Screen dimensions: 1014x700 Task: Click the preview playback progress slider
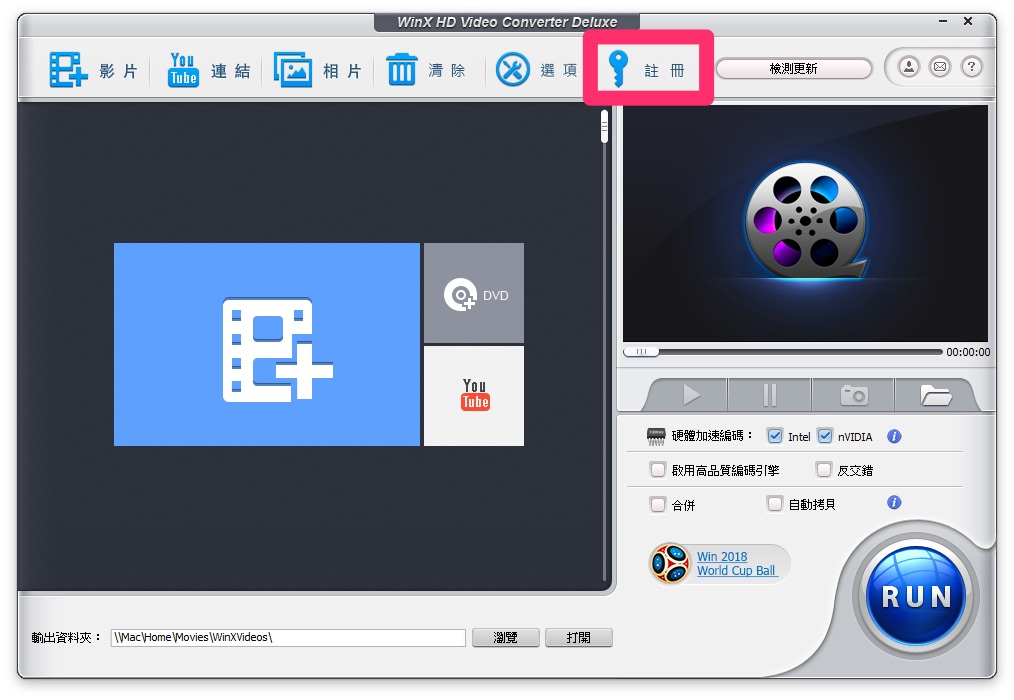(782, 352)
